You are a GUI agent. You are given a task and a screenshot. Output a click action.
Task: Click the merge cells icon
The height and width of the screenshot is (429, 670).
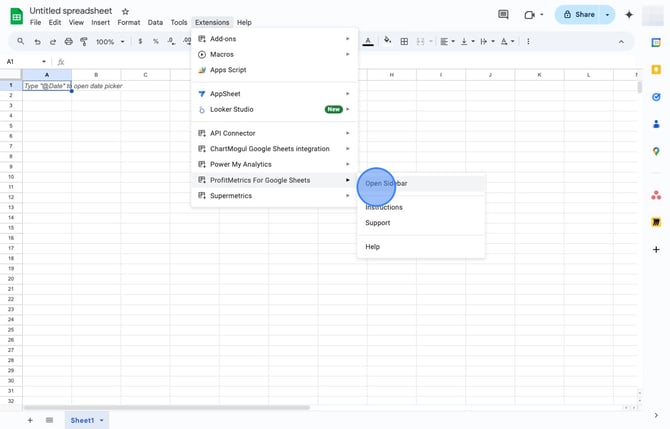(x=420, y=41)
